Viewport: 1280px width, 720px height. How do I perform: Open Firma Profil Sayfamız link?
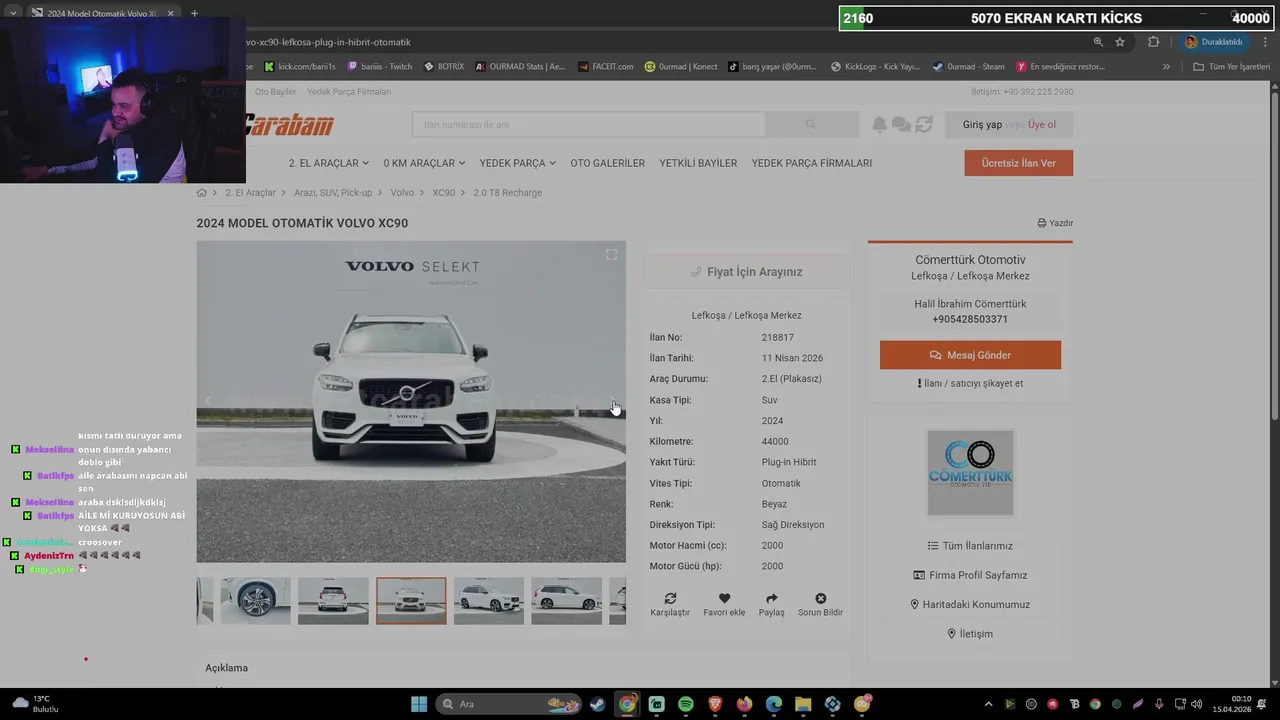tap(970, 575)
